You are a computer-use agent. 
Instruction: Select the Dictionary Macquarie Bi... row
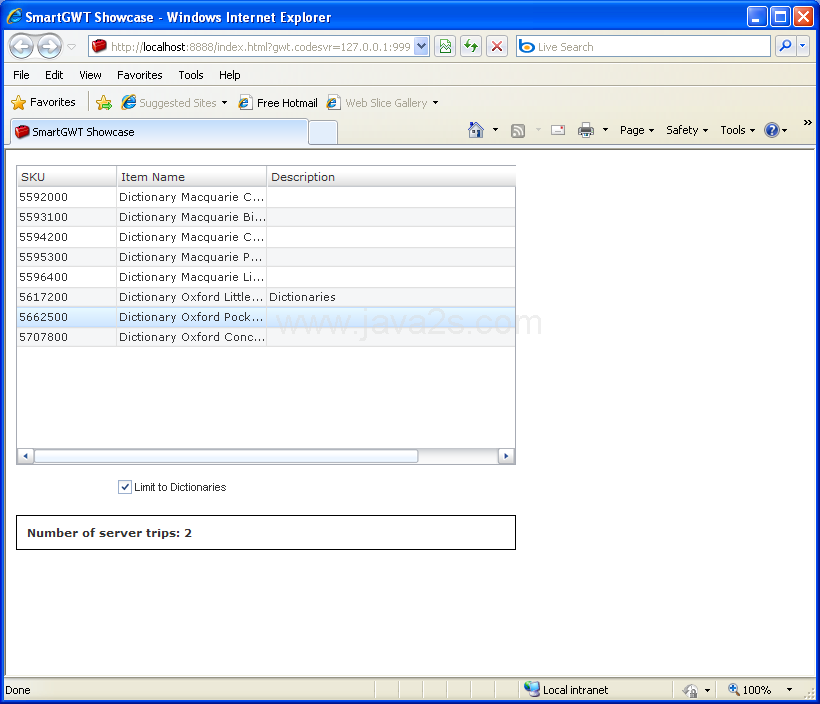[x=266, y=217]
